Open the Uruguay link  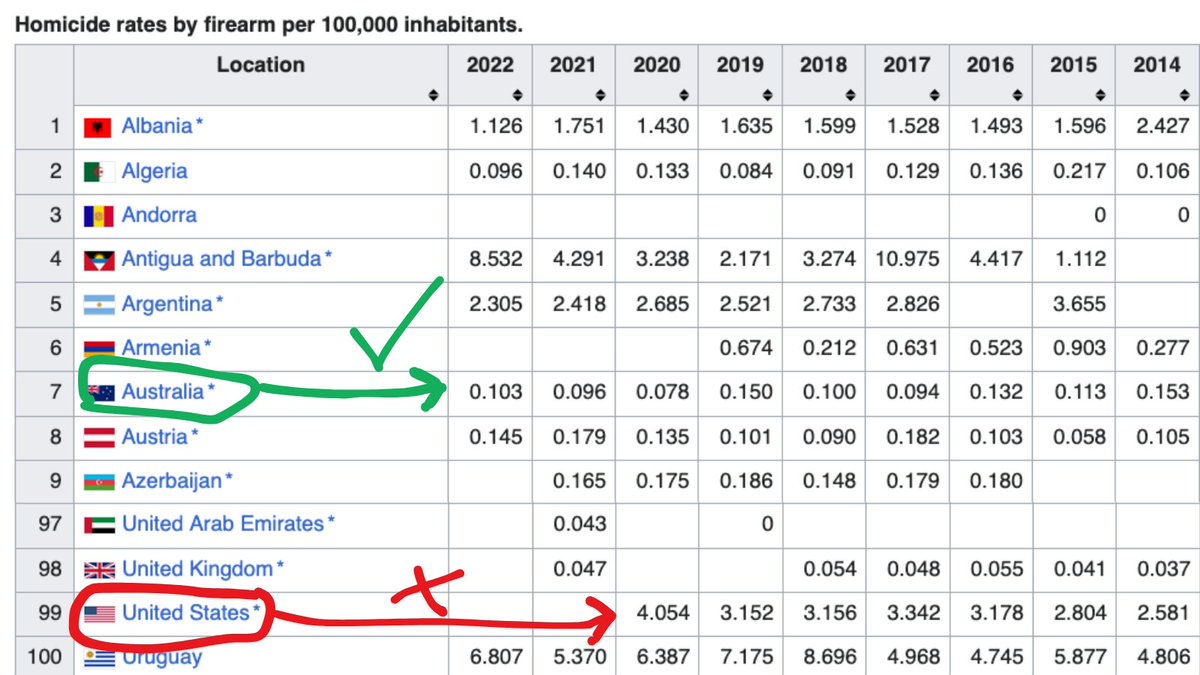point(162,657)
